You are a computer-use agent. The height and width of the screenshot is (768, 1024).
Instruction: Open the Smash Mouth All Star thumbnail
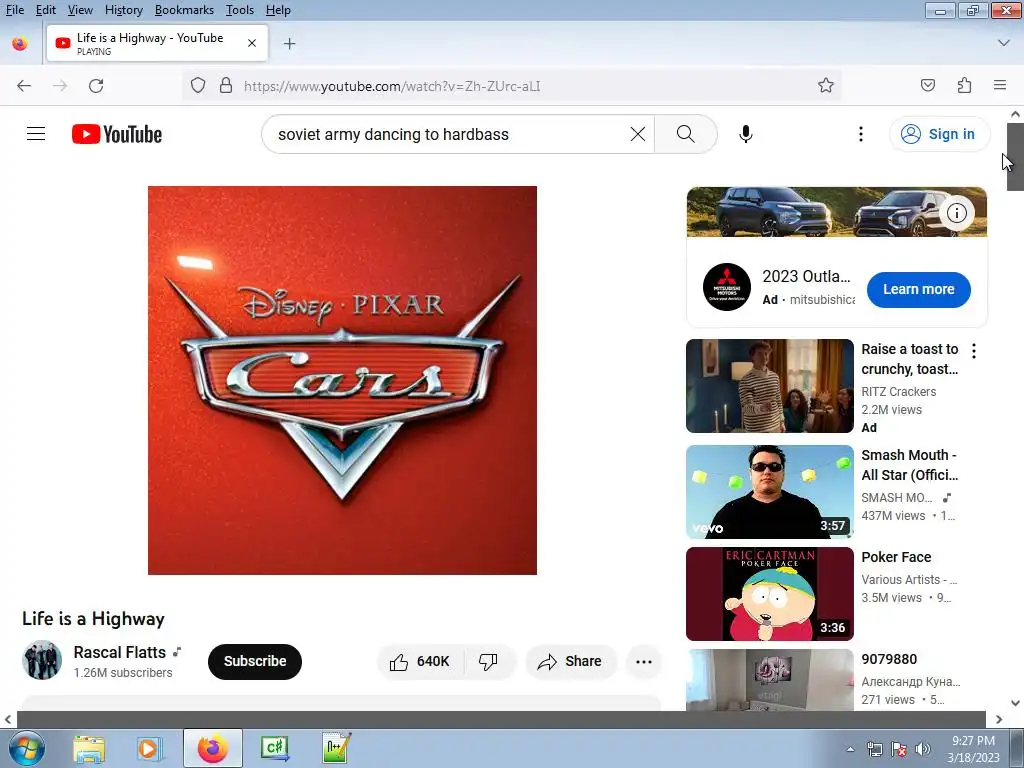click(770, 492)
